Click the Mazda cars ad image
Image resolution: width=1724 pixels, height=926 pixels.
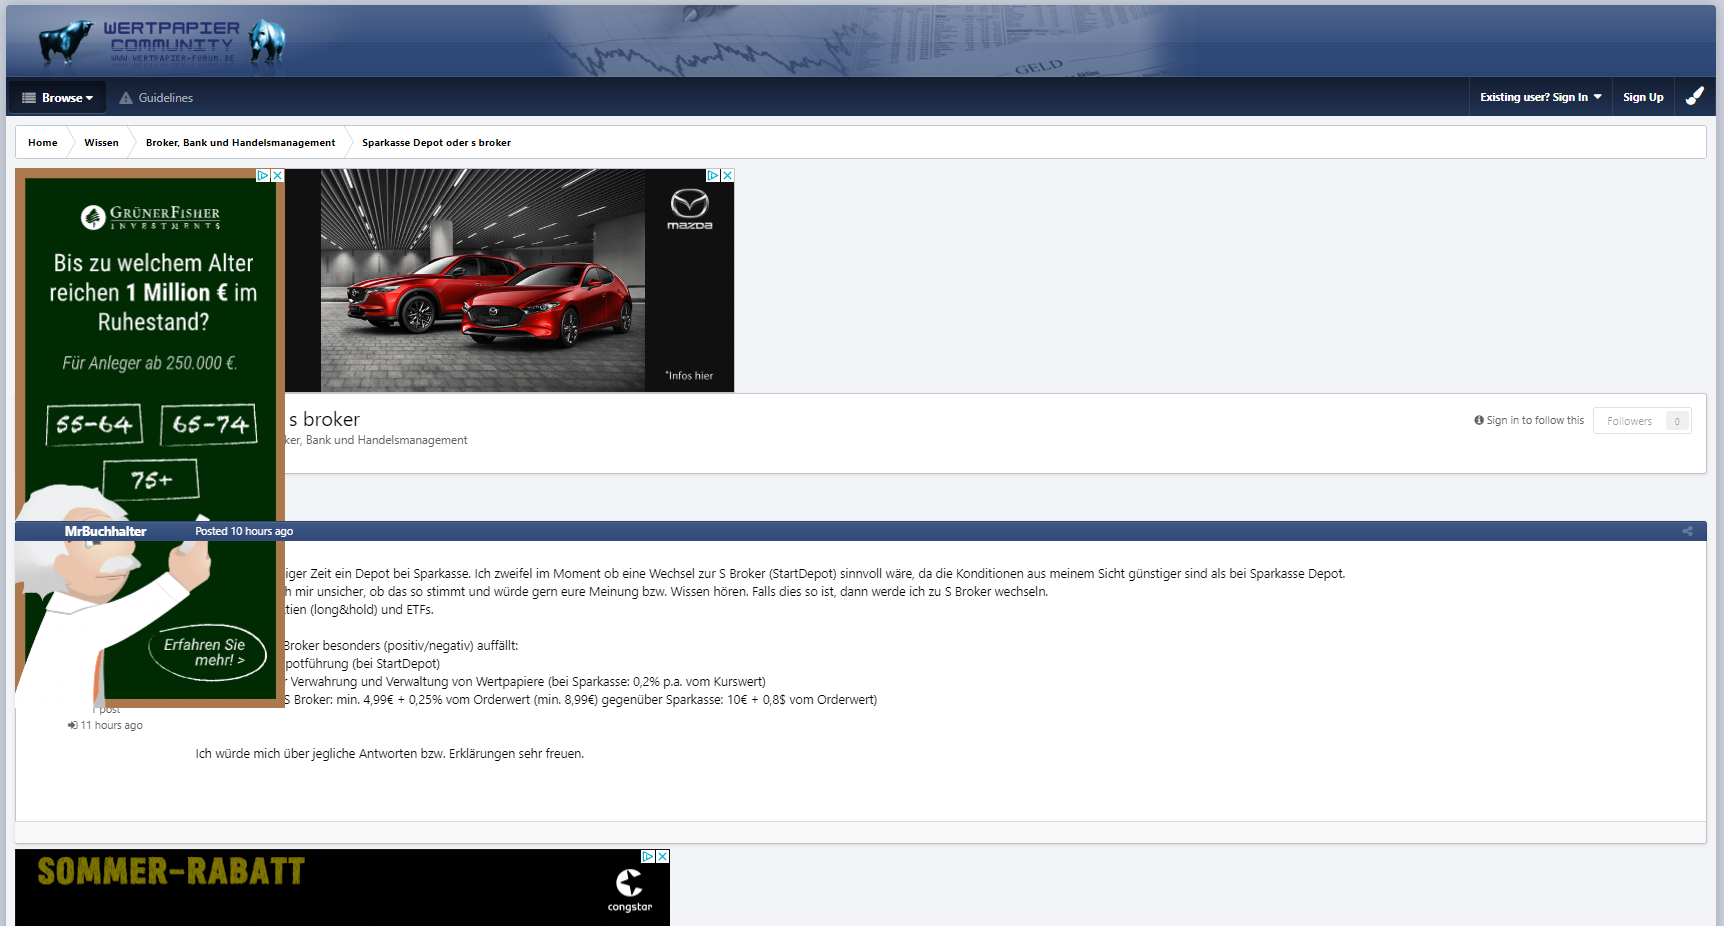pyautogui.click(x=483, y=280)
